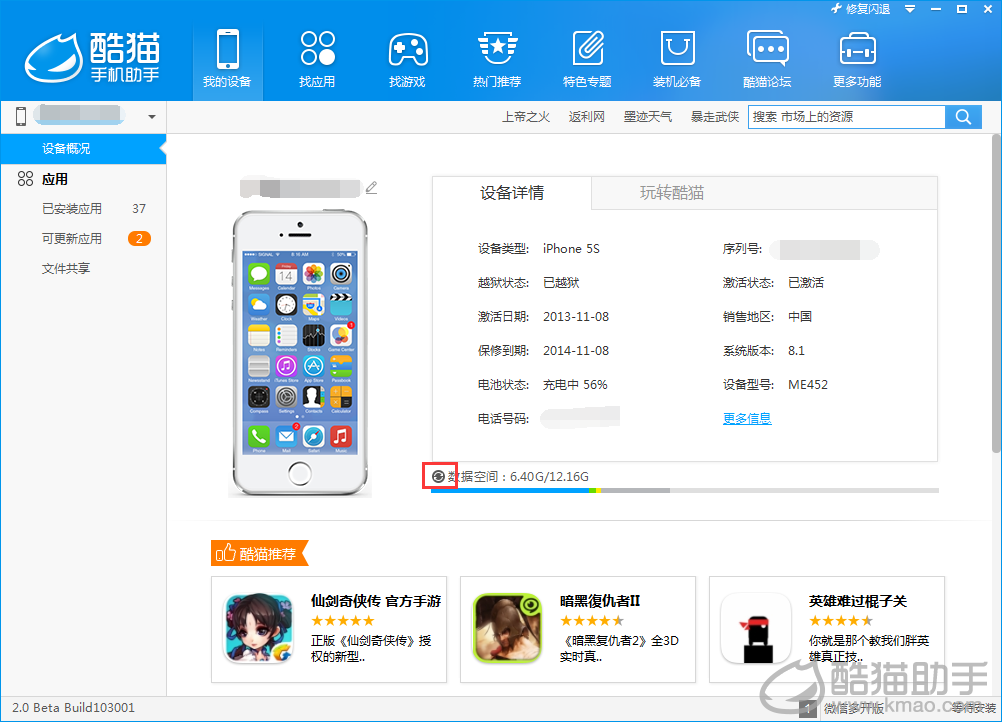Image resolution: width=1002 pixels, height=722 pixels.
Task: Go to 找应用 in the top navigation
Action: pyautogui.click(x=317, y=59)
